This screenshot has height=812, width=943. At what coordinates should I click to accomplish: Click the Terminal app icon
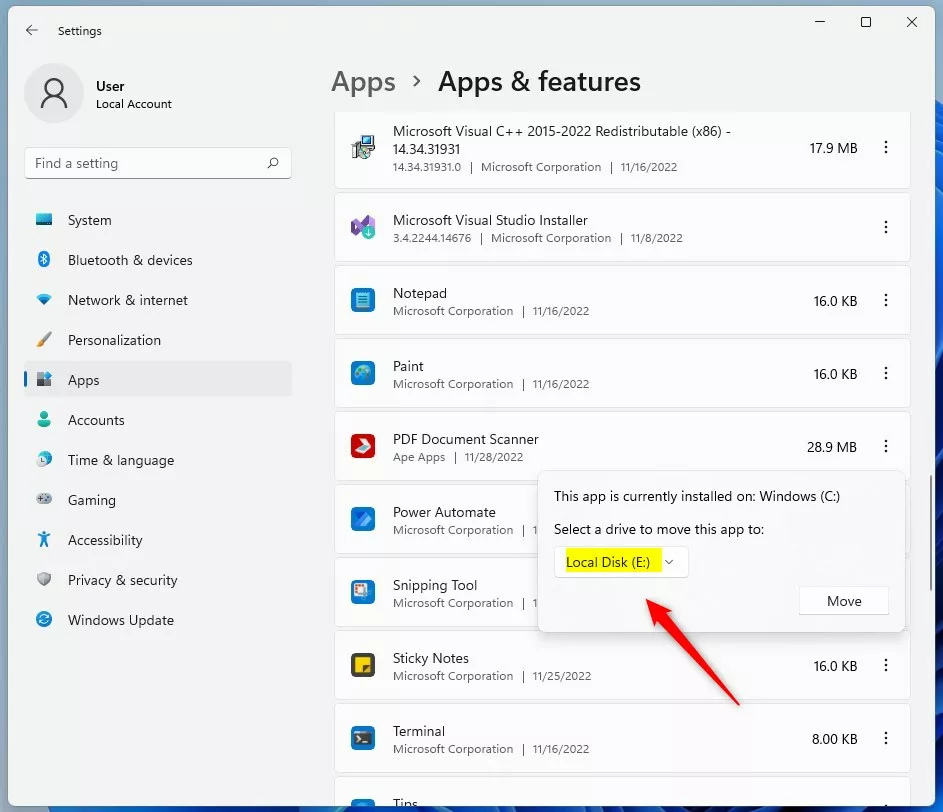[363, 738]
